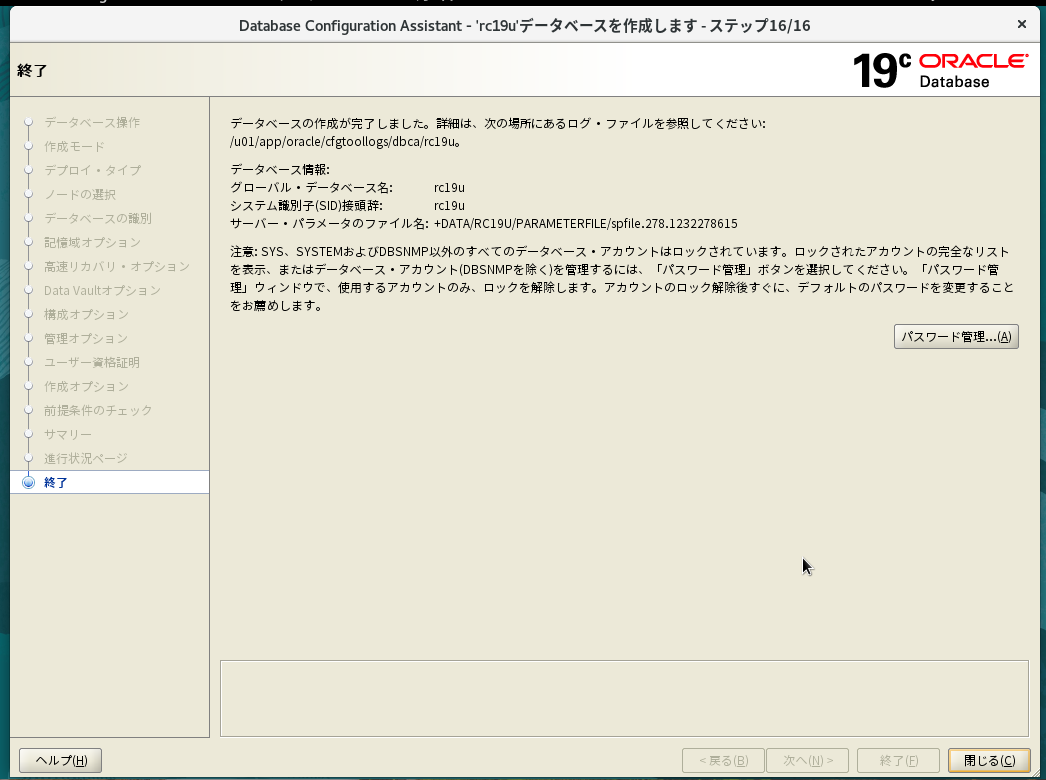The height and width of the screenshot is (780, 1046).
Task: Click the システム識別子(SID)接頭辞 value rc19u
Action: pyautogui.click(x=449, y=206)
